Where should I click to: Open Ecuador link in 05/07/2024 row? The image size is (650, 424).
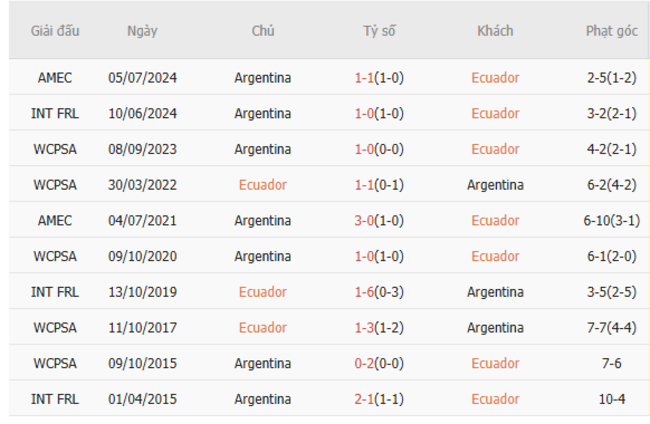[495, 78]
